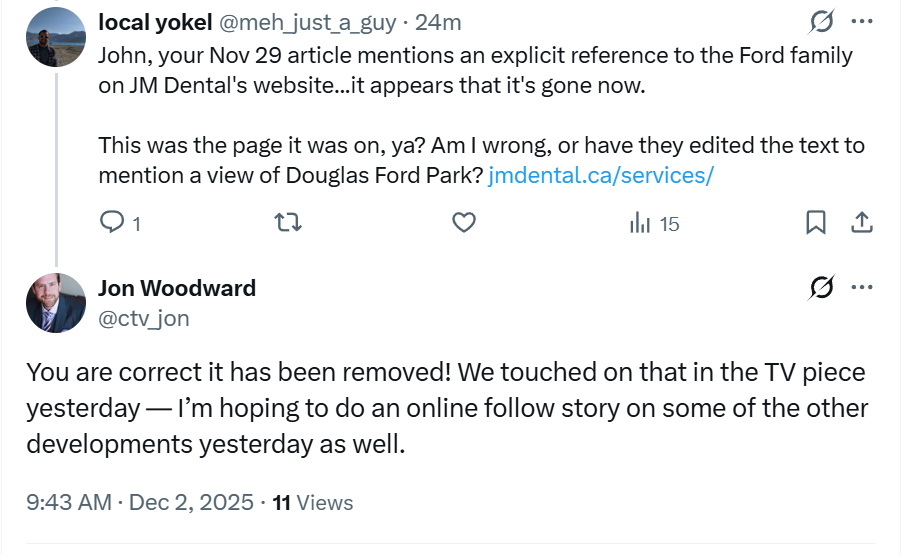Like the local yokel post

click(463, 223)
